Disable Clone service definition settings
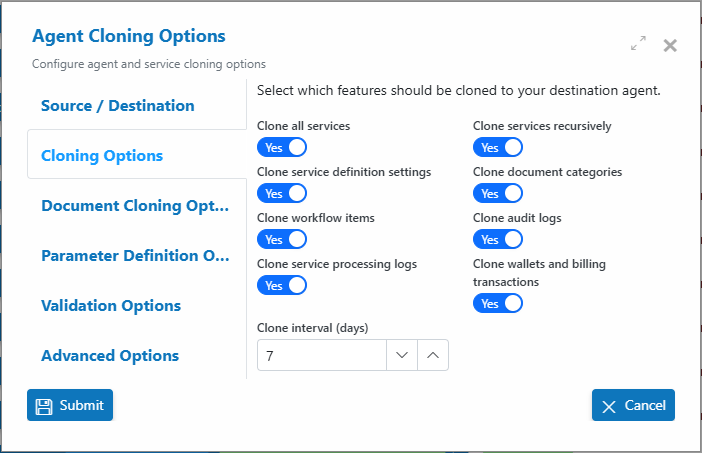Screen dimensions: 702x453 click(282, 193)
